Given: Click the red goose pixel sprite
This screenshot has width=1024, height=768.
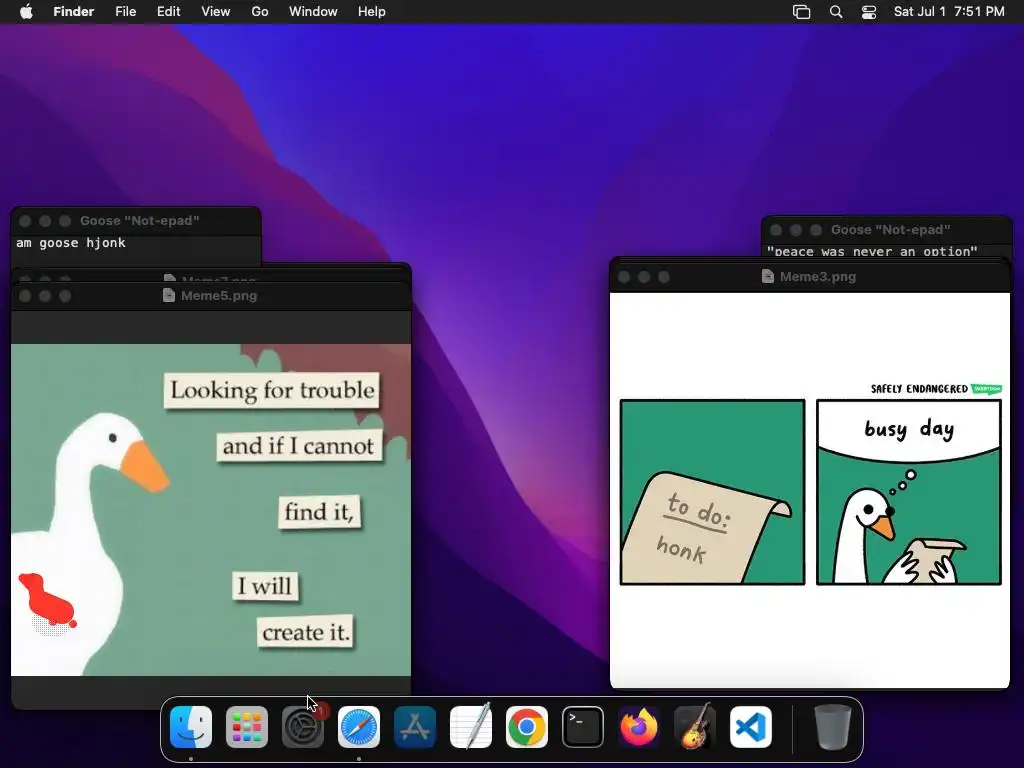Looking at the screenshot, I should 47,601.
